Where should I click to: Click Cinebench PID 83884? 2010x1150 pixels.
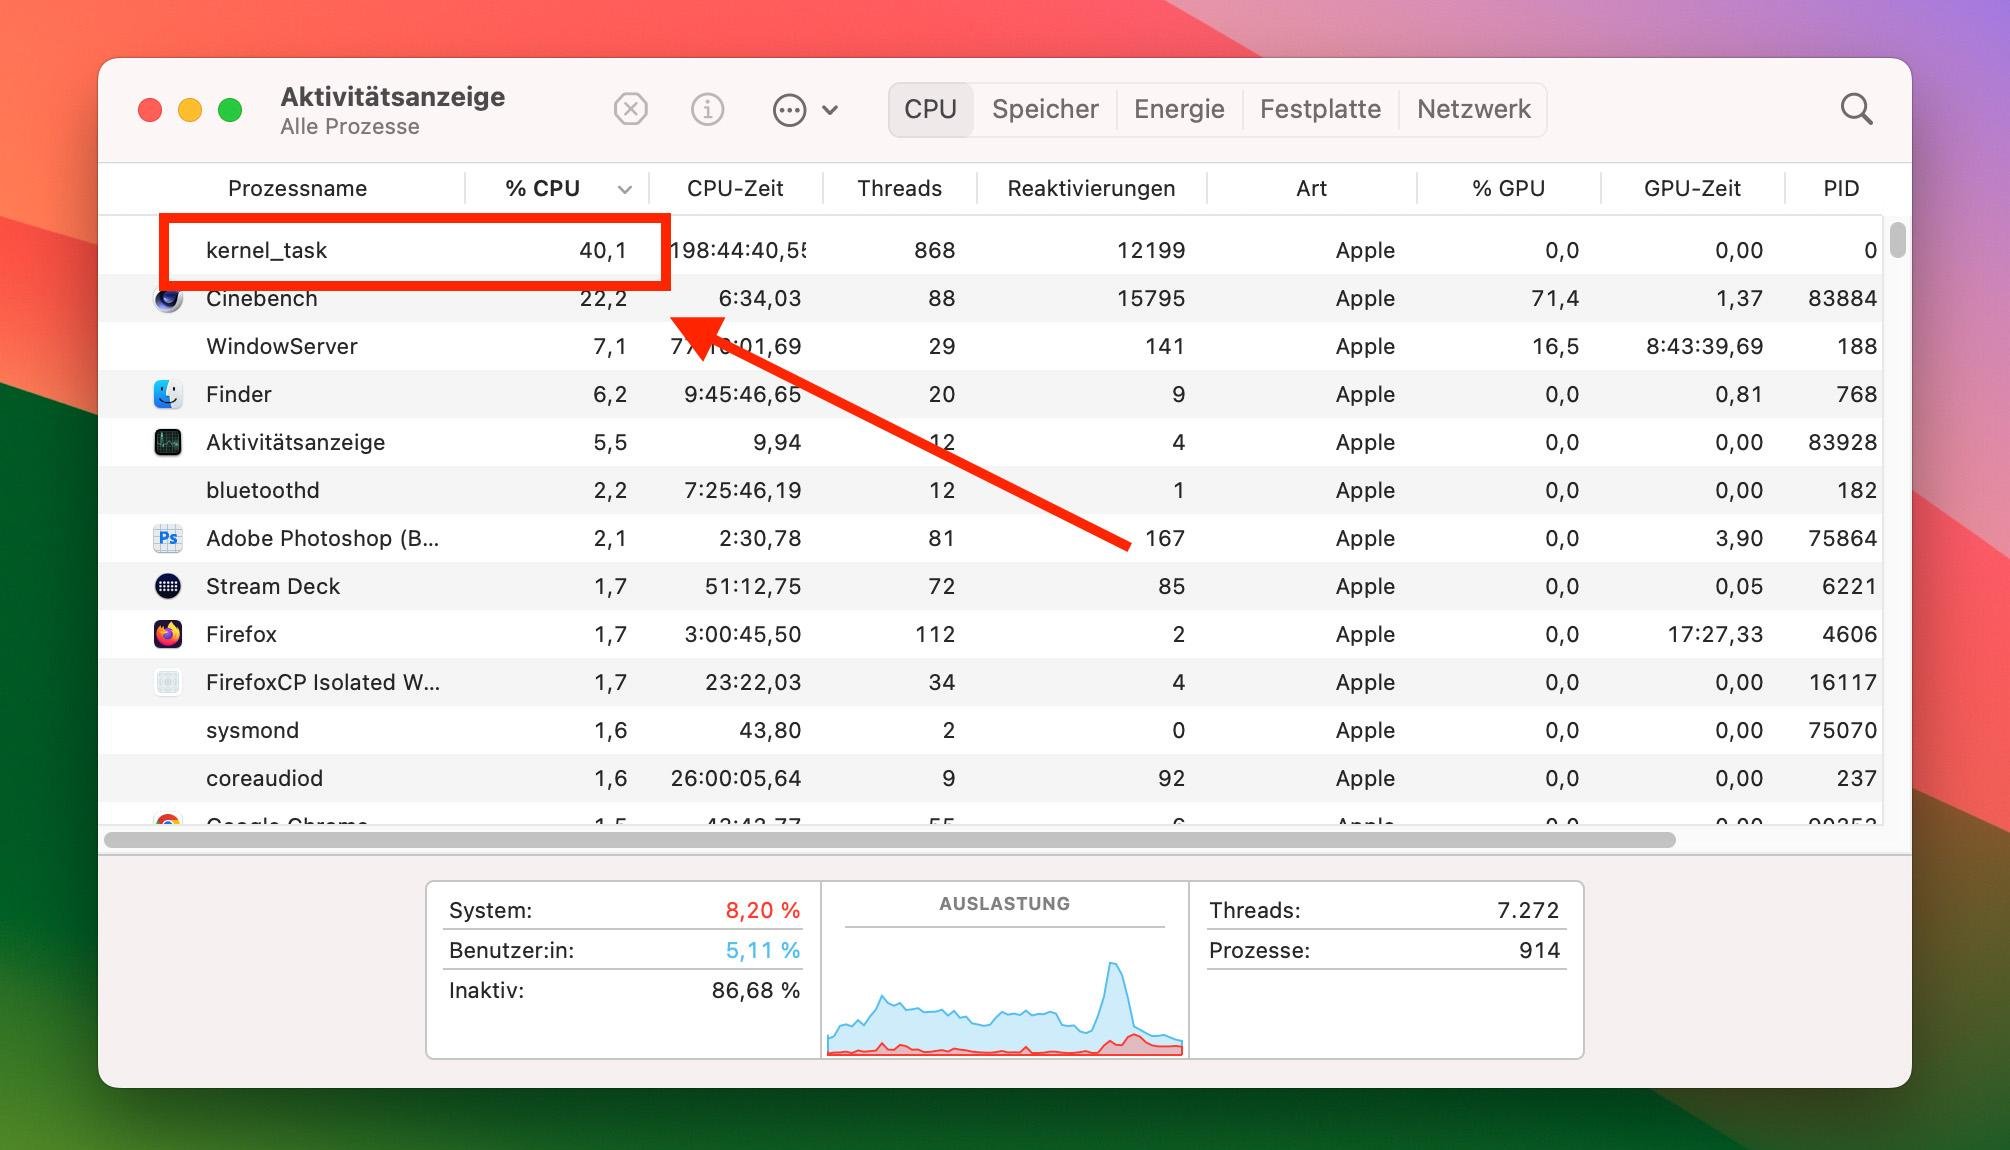coord(1842,298)
